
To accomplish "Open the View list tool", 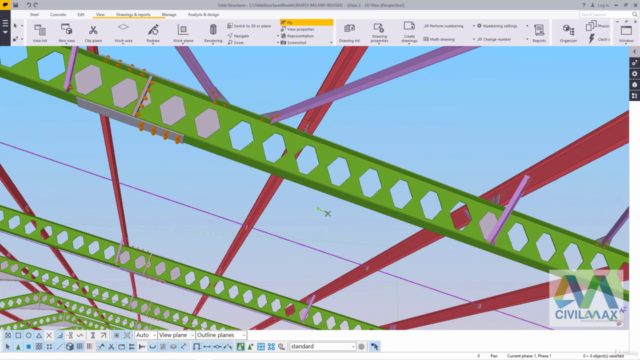I will click(x=40, y=33).
